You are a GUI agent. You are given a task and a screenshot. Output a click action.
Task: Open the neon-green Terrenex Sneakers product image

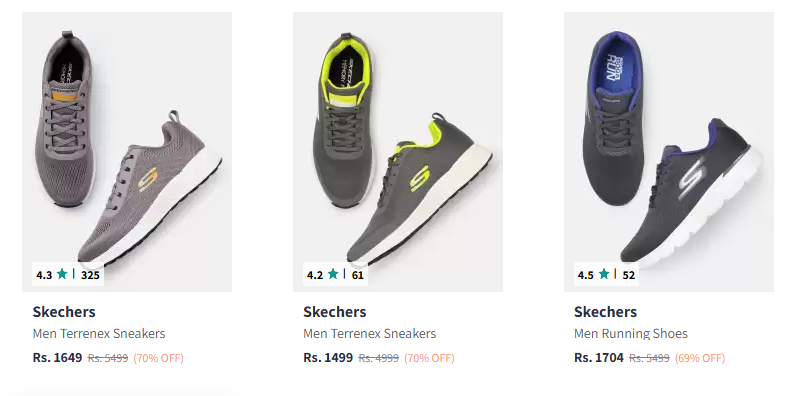click(x=398, y=152)
